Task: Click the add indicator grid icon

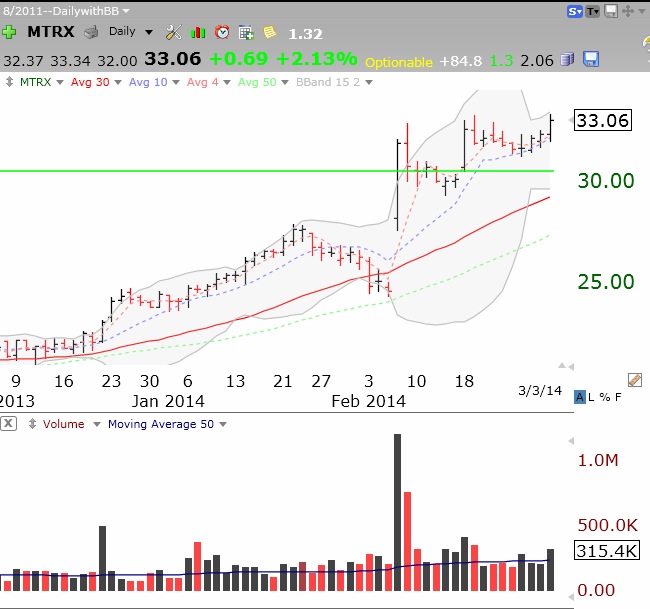Action: tap(246, 33)
